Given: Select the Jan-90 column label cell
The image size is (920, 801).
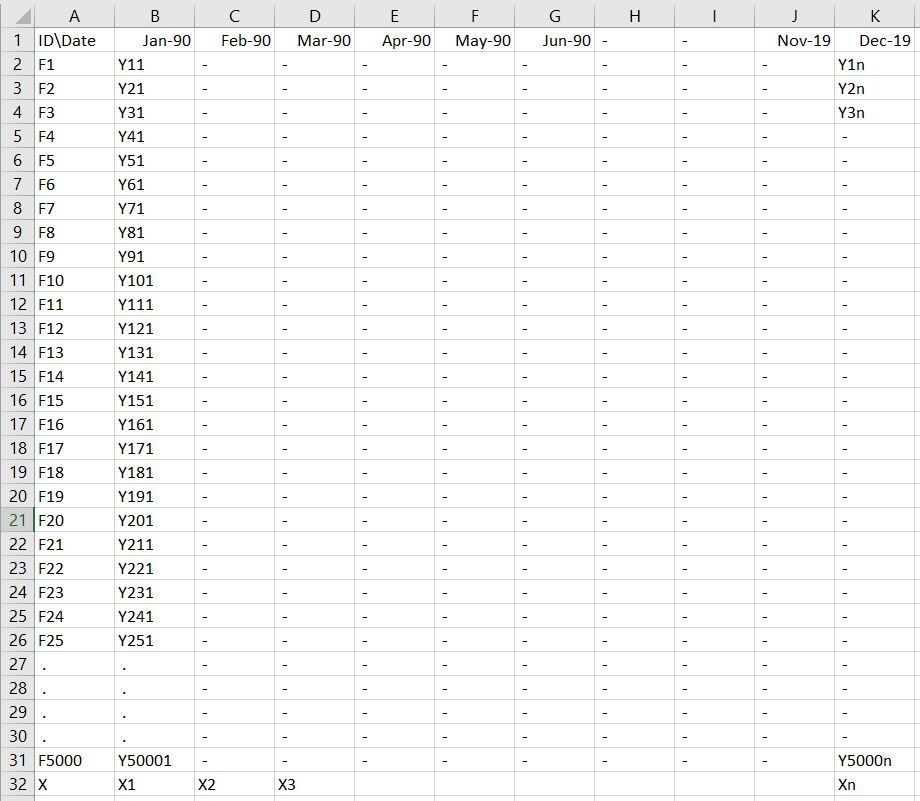Looking at the screenshot, I should [154, 40].
